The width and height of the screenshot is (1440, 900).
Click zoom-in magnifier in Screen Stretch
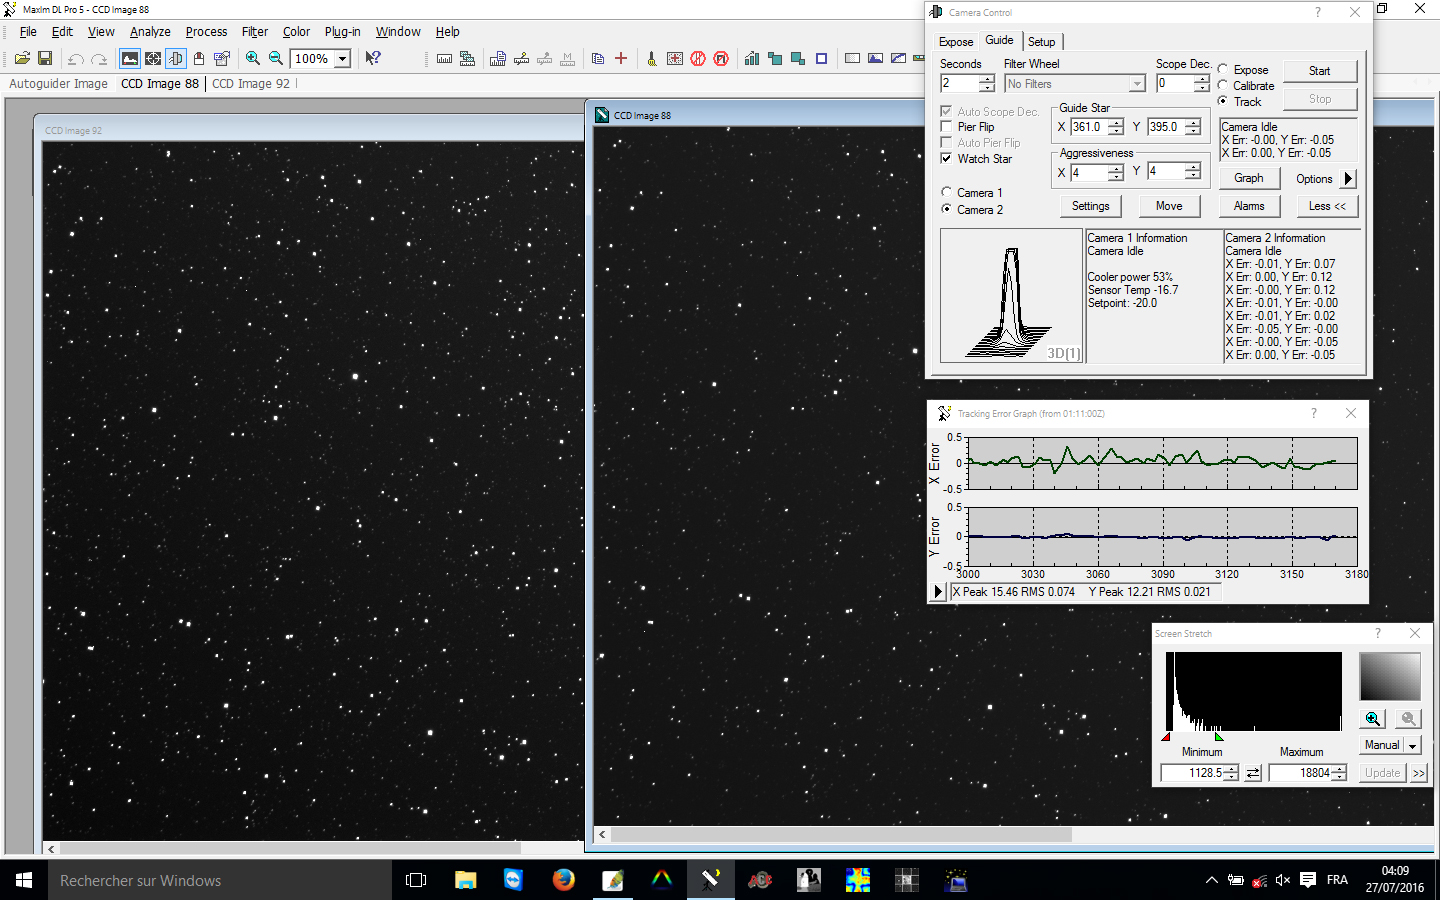point(1373,719)
